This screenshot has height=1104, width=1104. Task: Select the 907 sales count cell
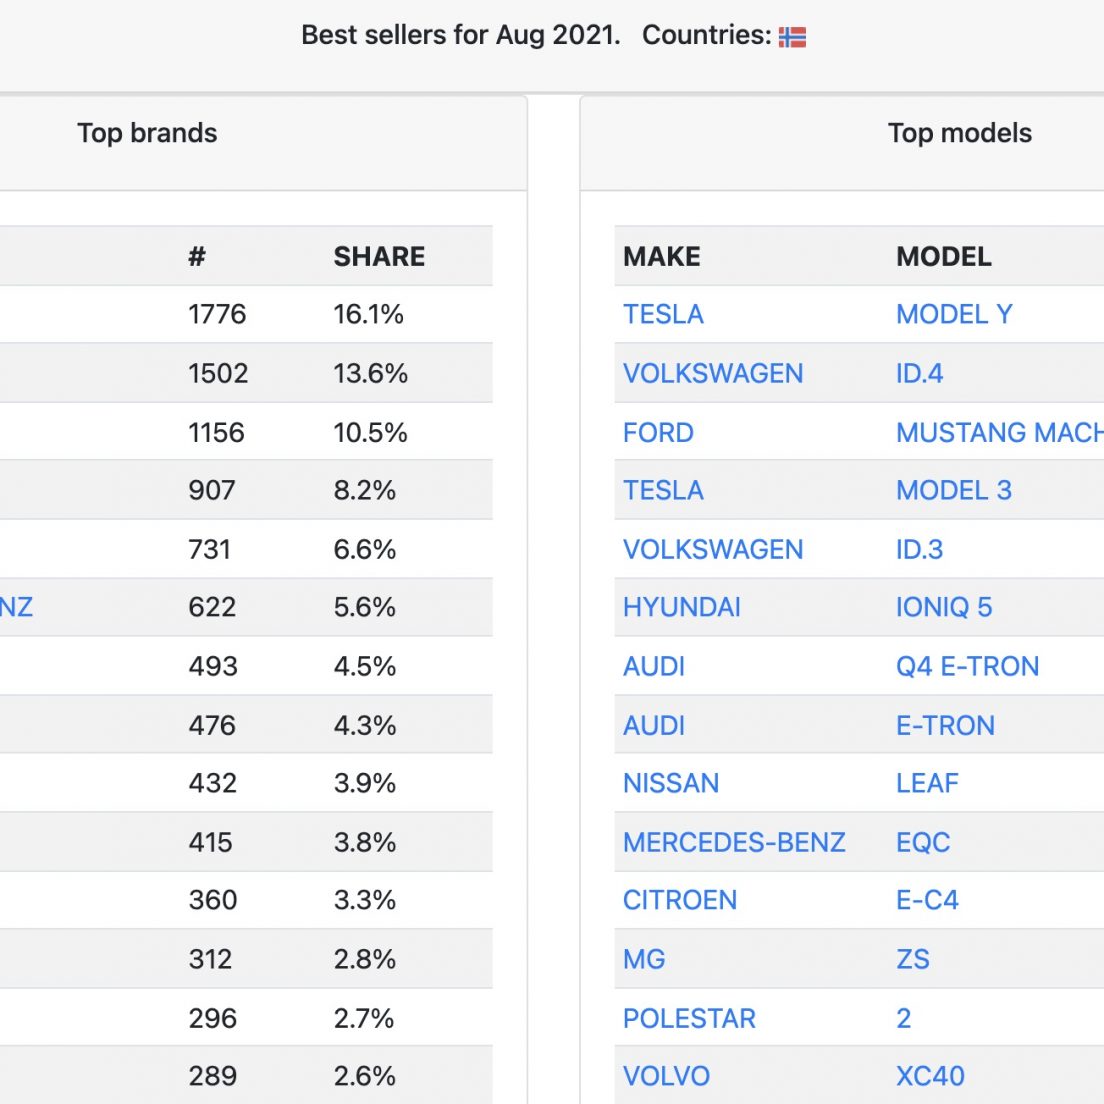[x=211, y=490]
